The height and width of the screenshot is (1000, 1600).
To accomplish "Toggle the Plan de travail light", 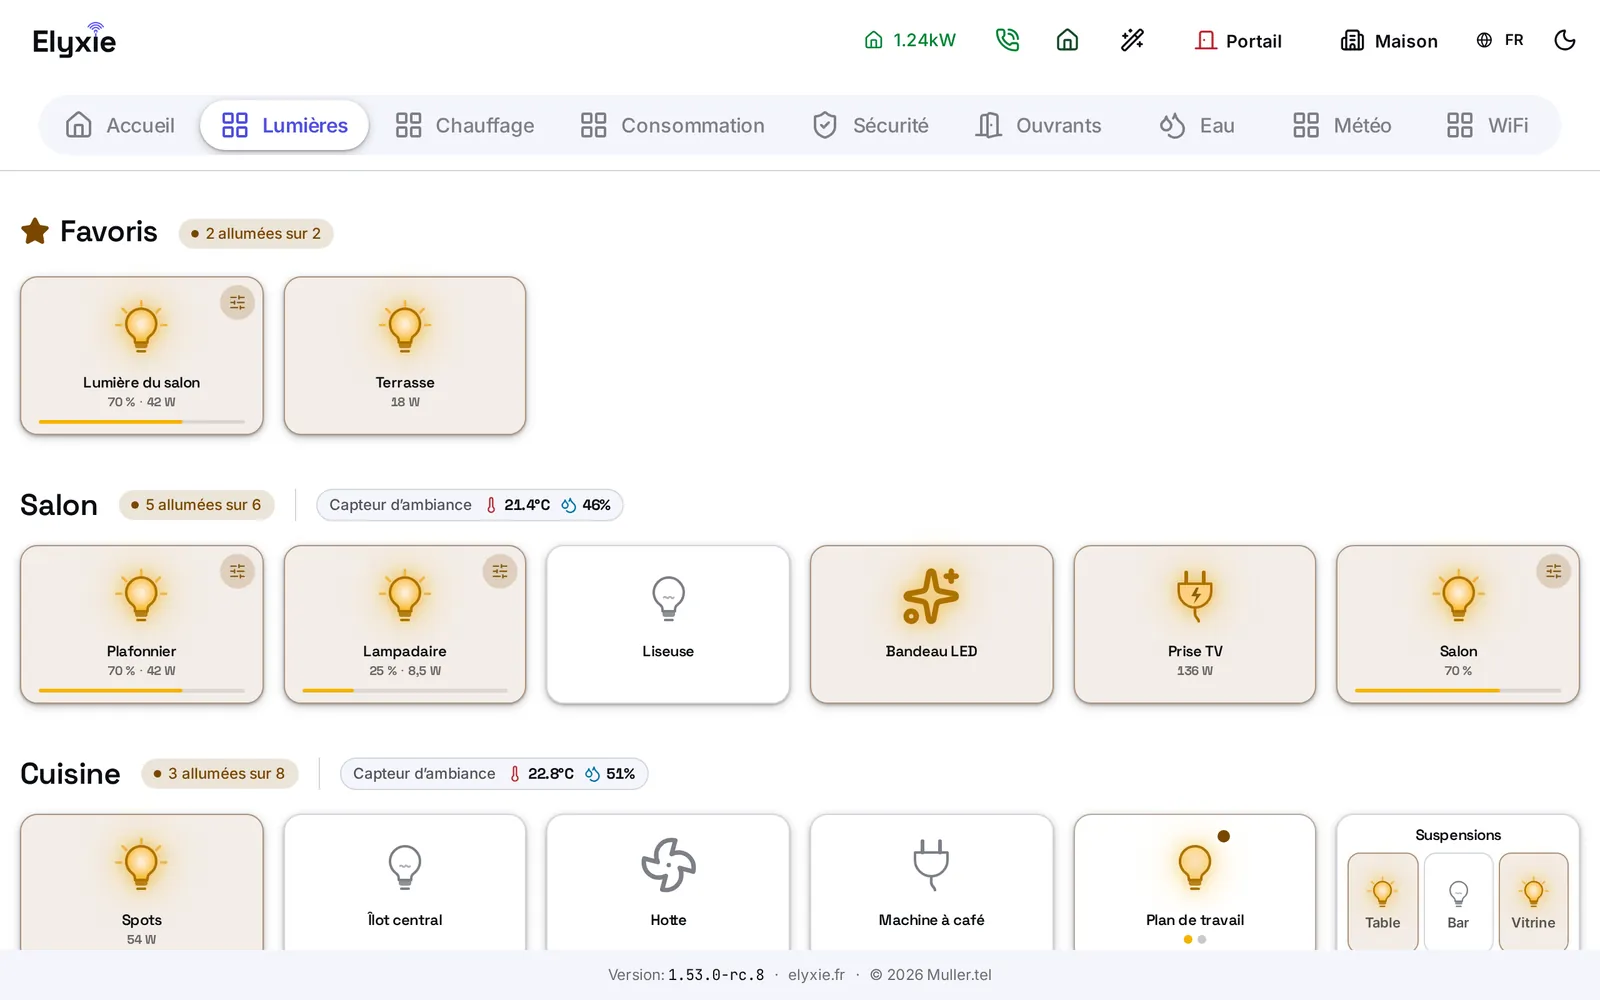I will (x=1195, y=884).
